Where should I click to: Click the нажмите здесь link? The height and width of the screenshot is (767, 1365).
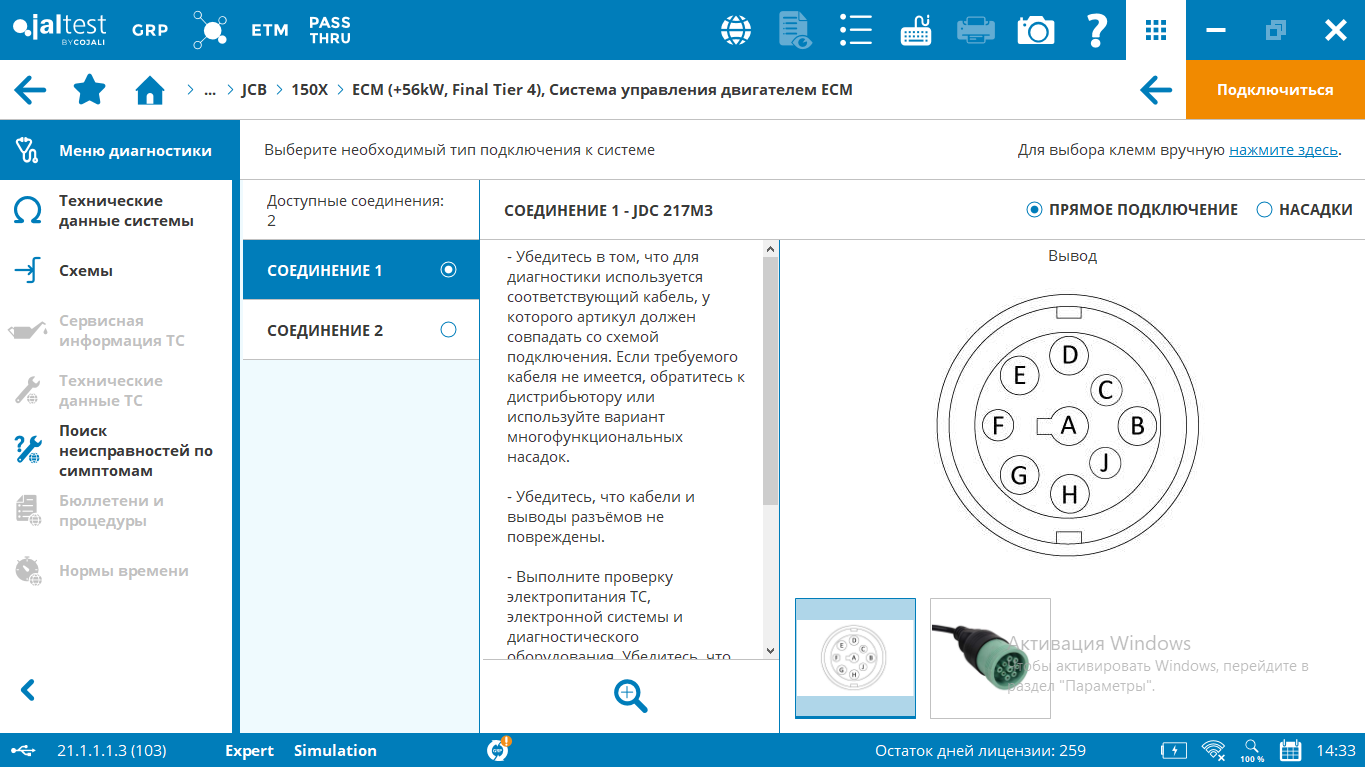(1283, 150)
